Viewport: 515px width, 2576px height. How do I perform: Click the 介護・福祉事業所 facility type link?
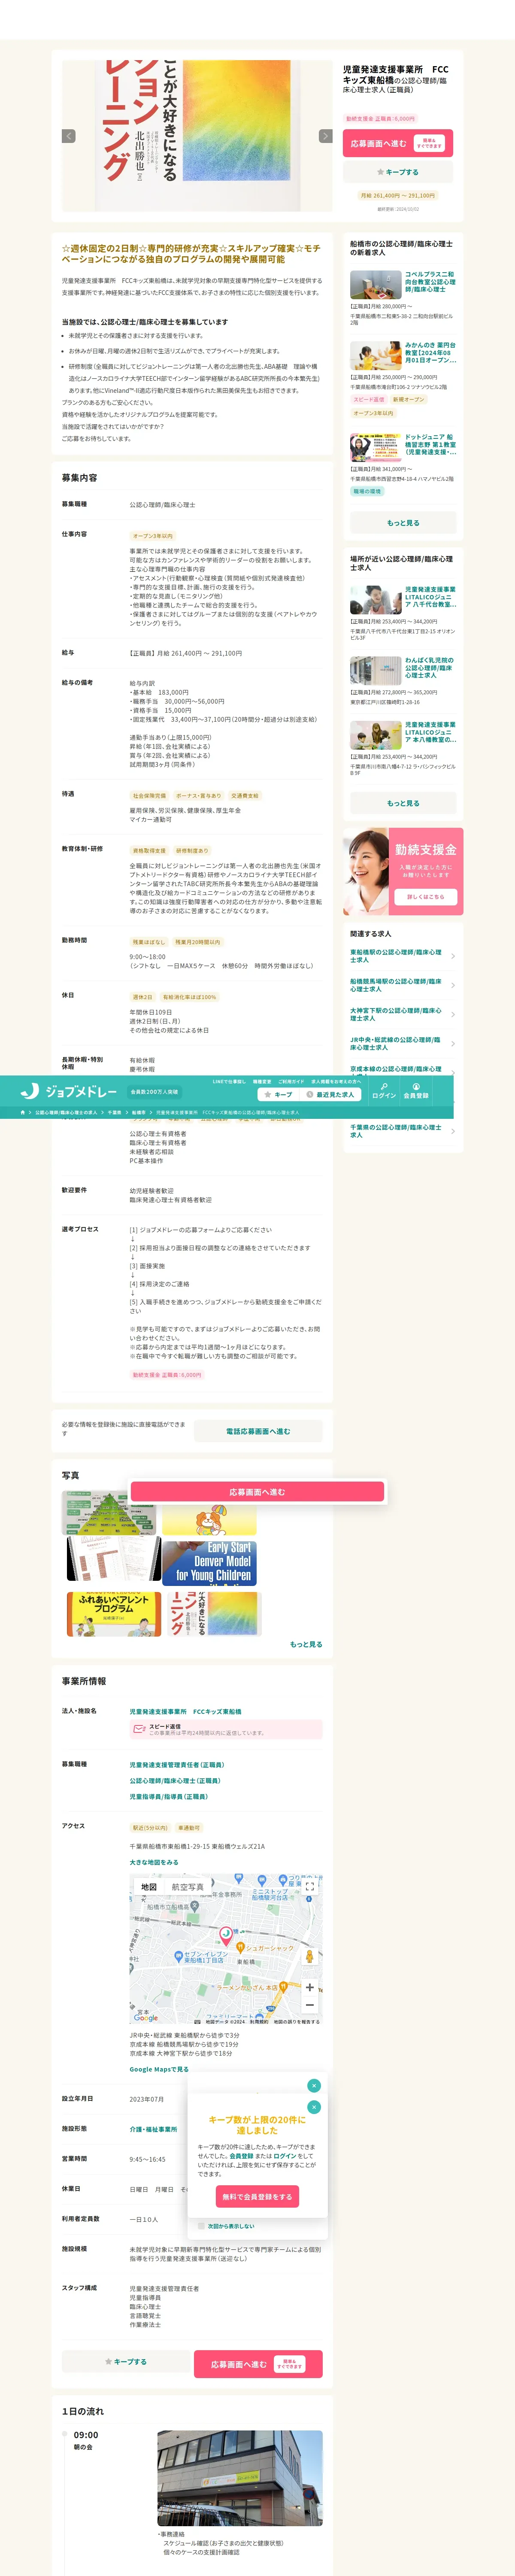click(153, 2129)
